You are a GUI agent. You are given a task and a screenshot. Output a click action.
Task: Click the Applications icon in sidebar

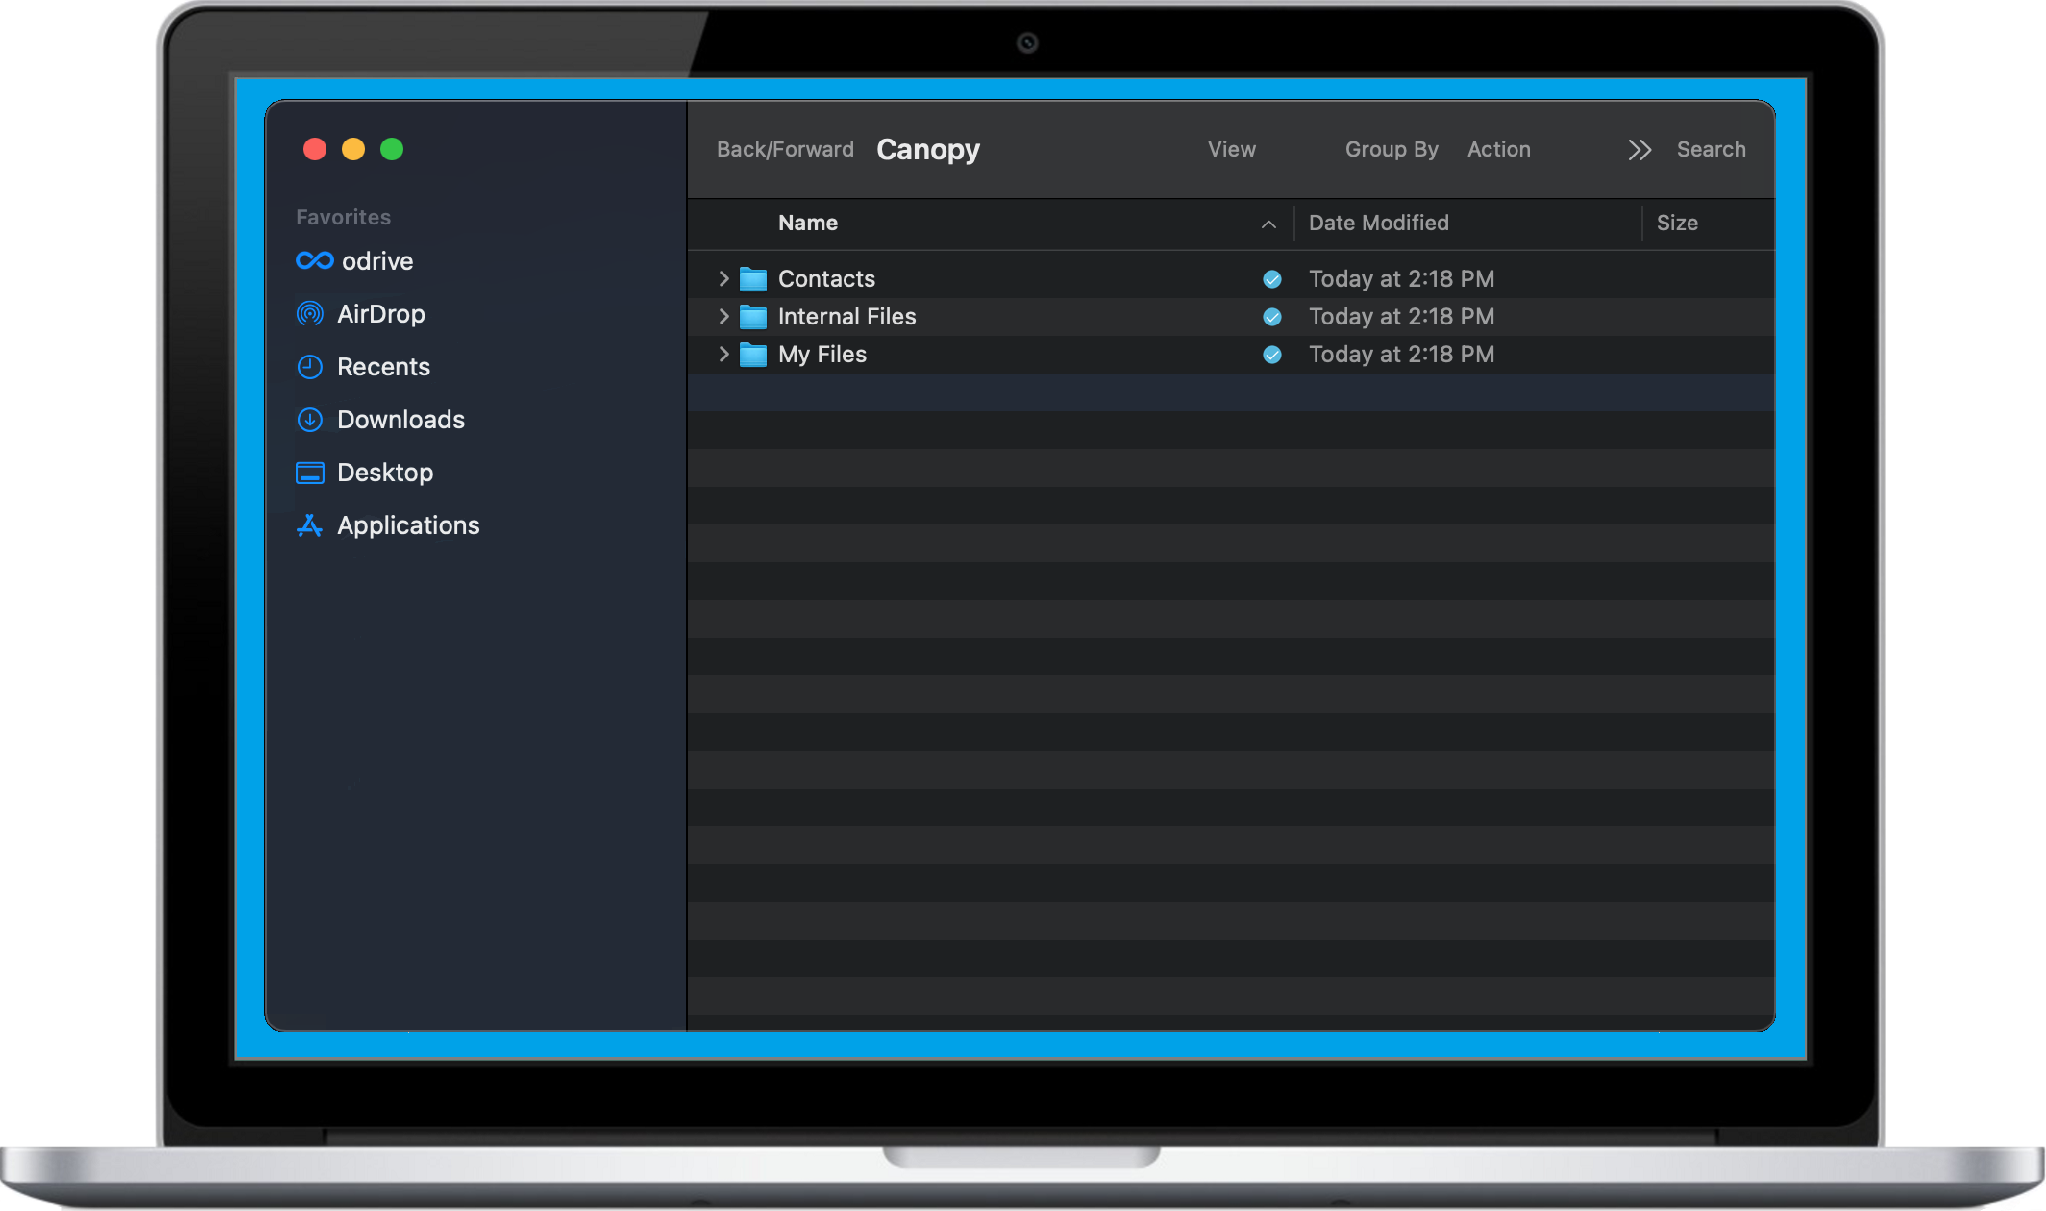(310, 526)
